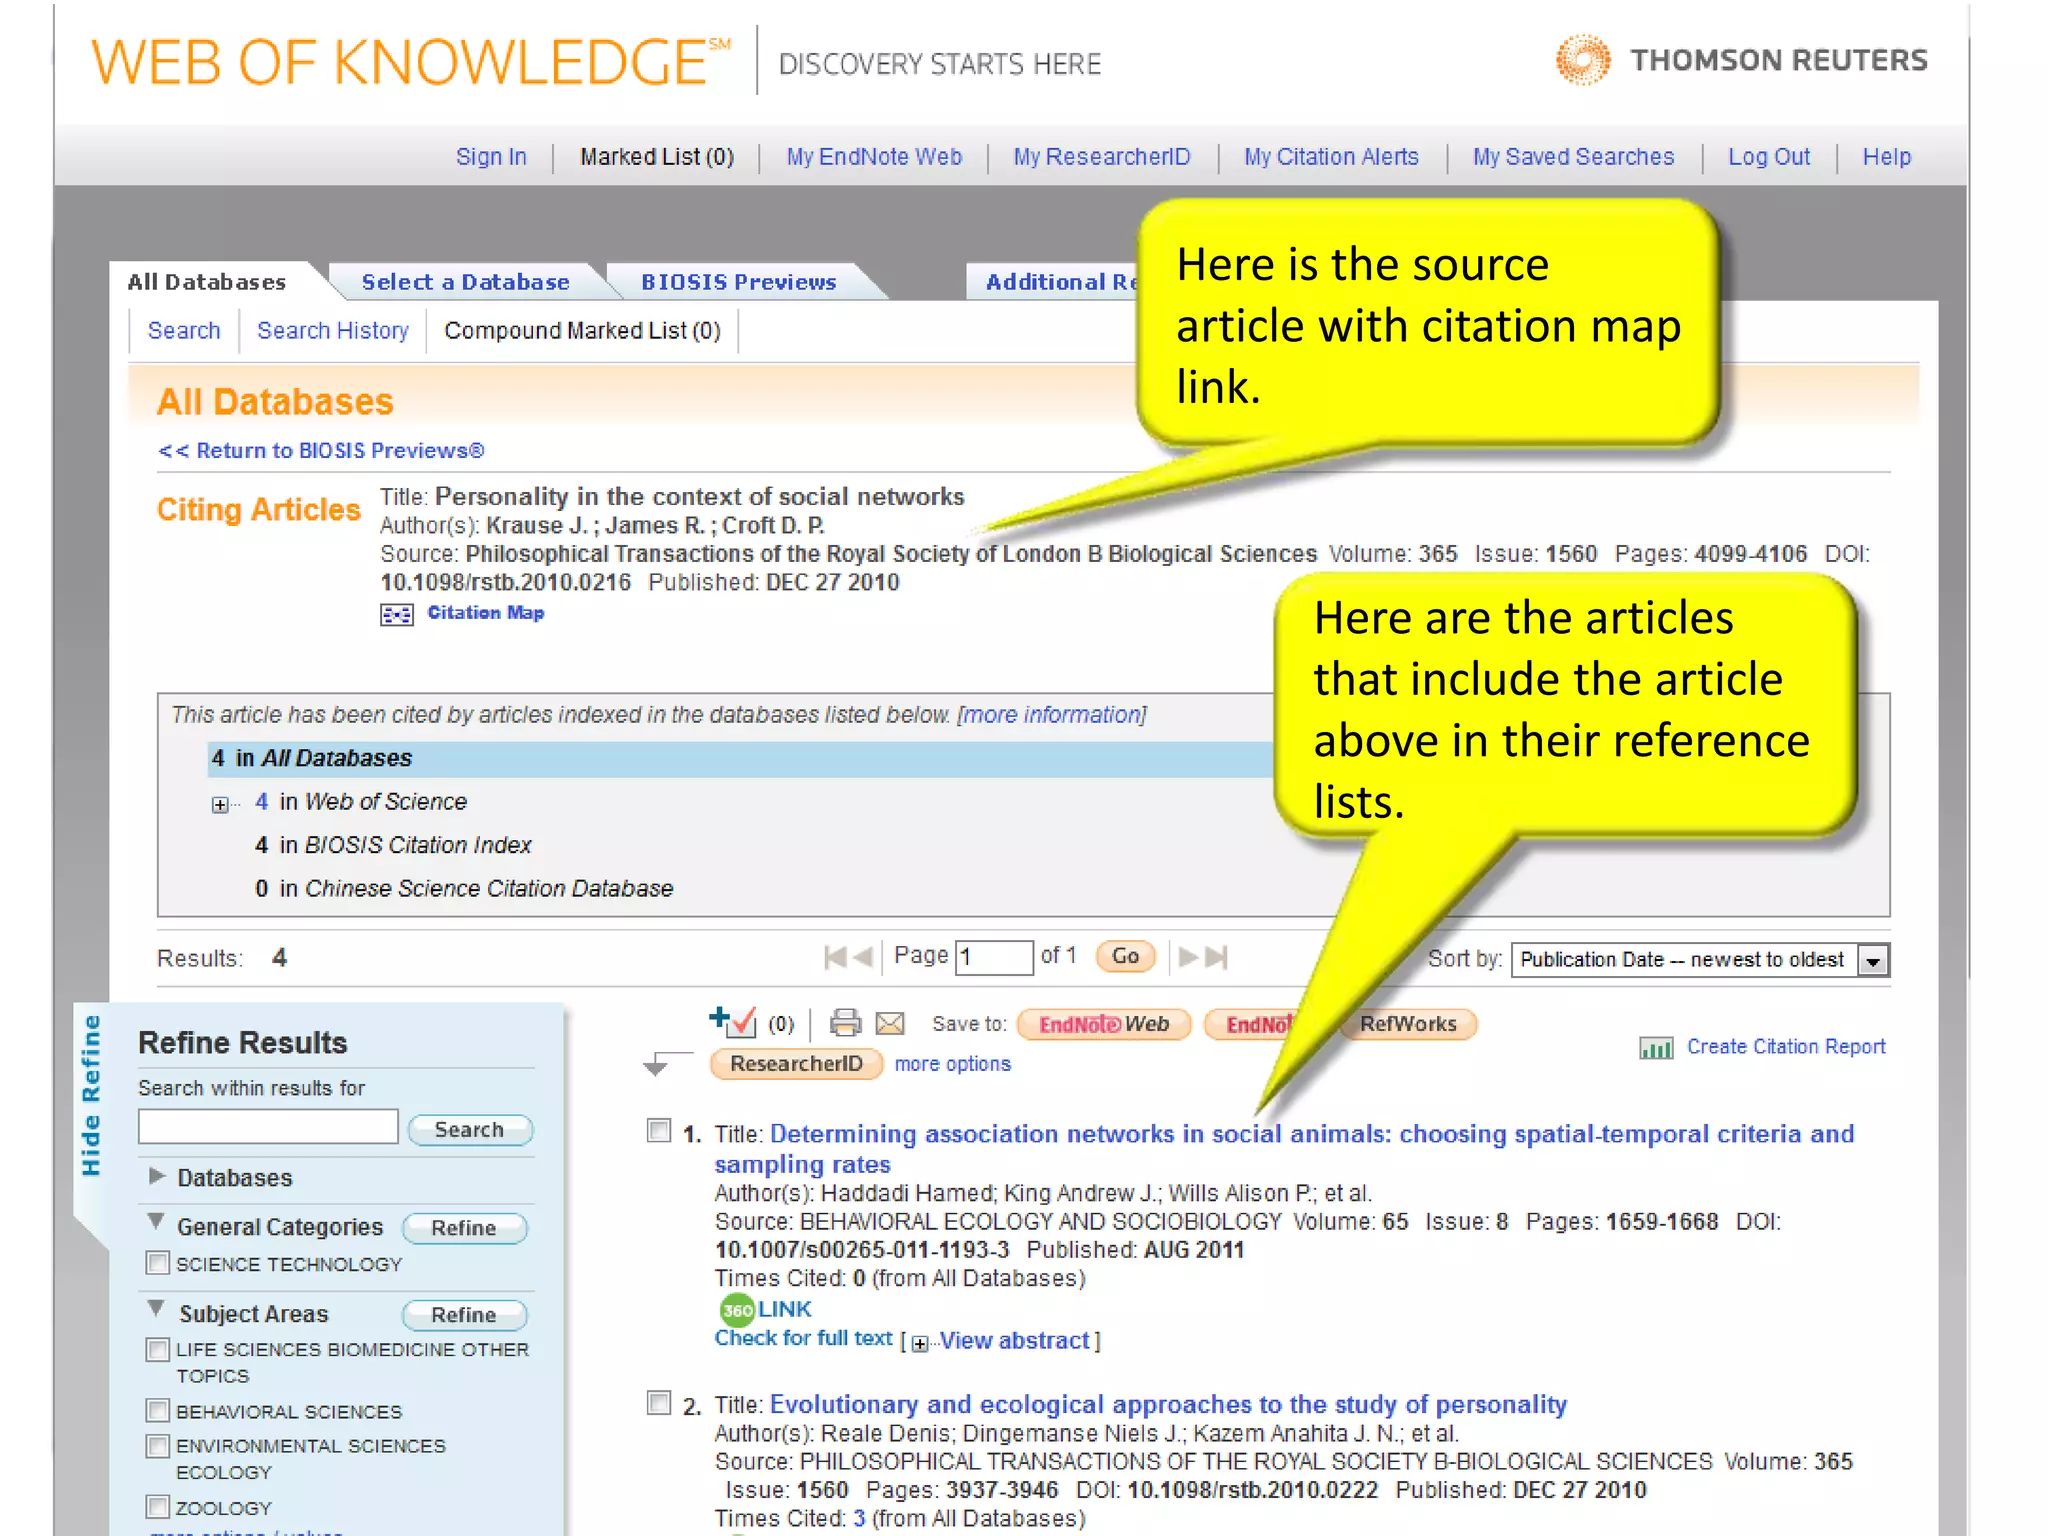Click the next page arrow

pyautogui.click(x=1188, y=957)
